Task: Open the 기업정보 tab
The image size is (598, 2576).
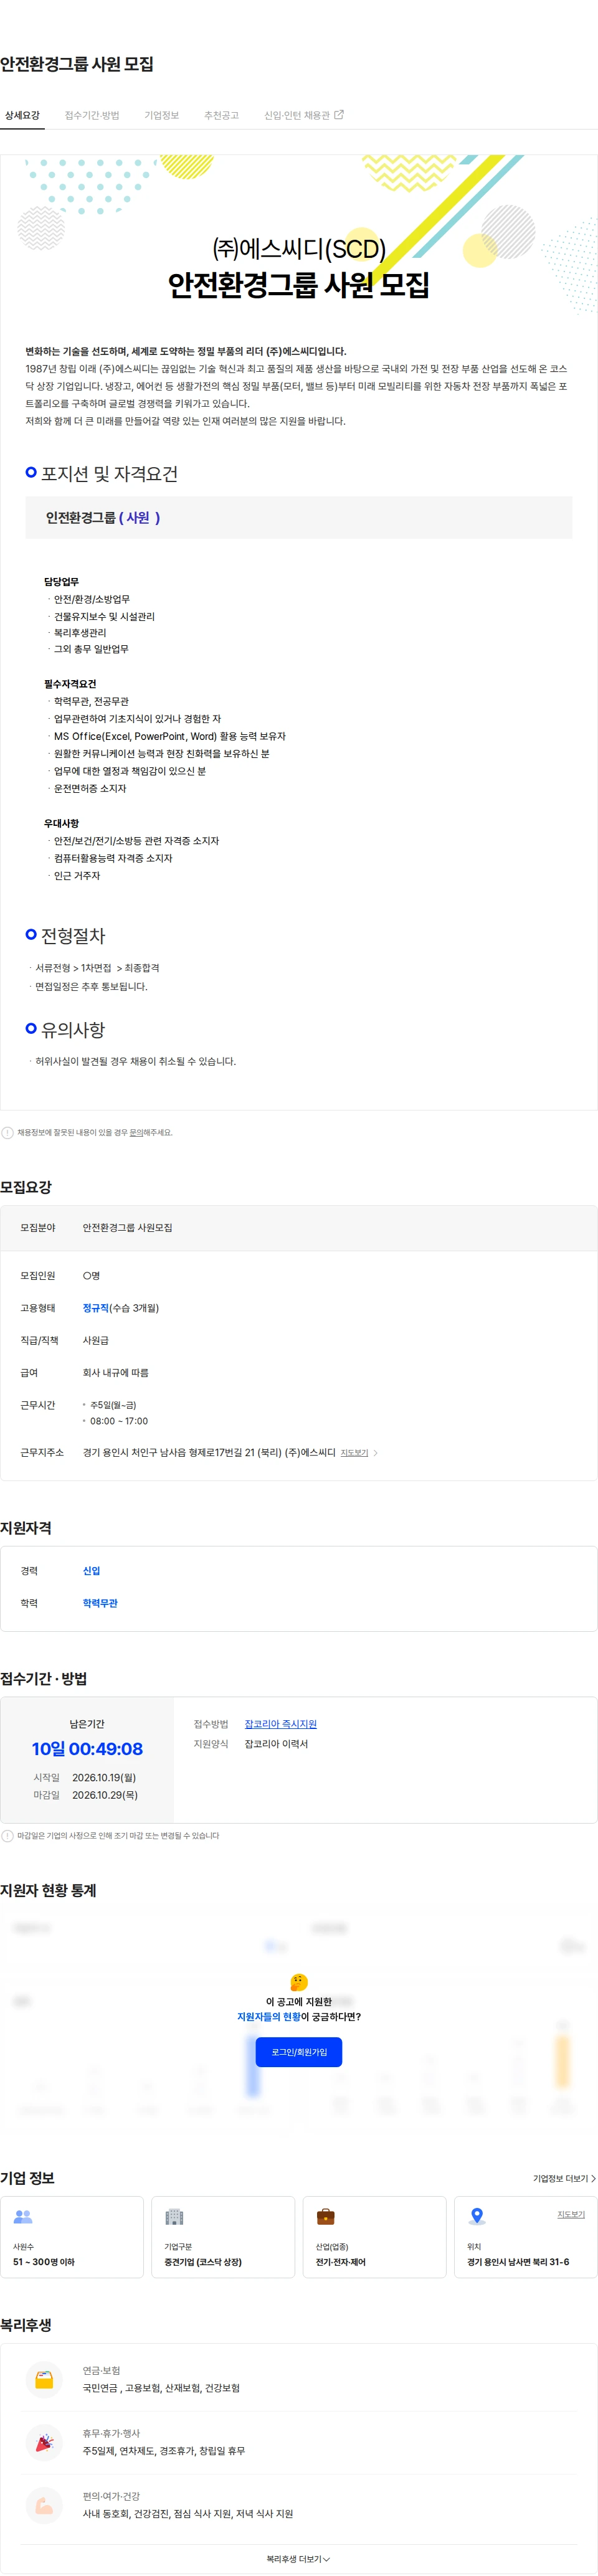Action: (x=161, y=115)
